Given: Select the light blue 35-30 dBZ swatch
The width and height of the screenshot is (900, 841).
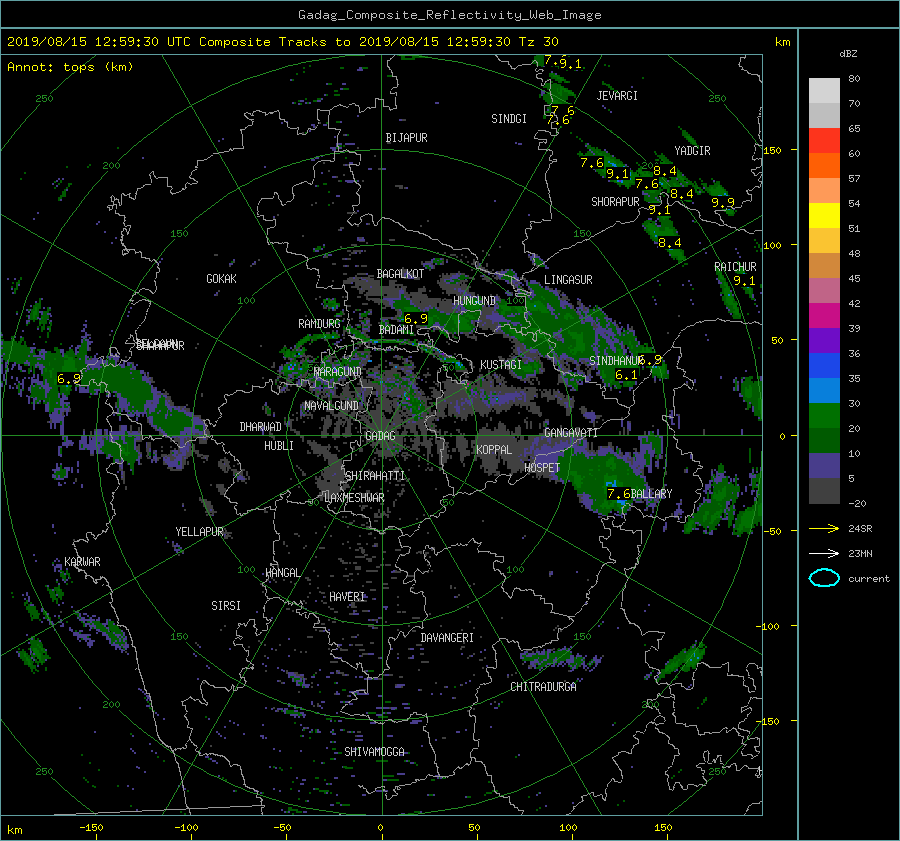Looking at the screenshot, I should pos(824,391).
